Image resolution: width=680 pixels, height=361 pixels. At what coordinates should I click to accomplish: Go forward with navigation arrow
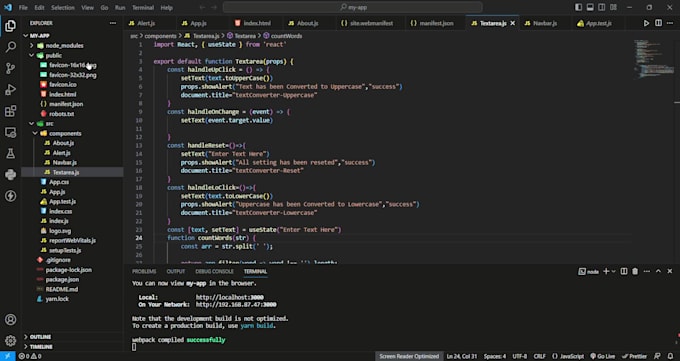pos(214,7)
